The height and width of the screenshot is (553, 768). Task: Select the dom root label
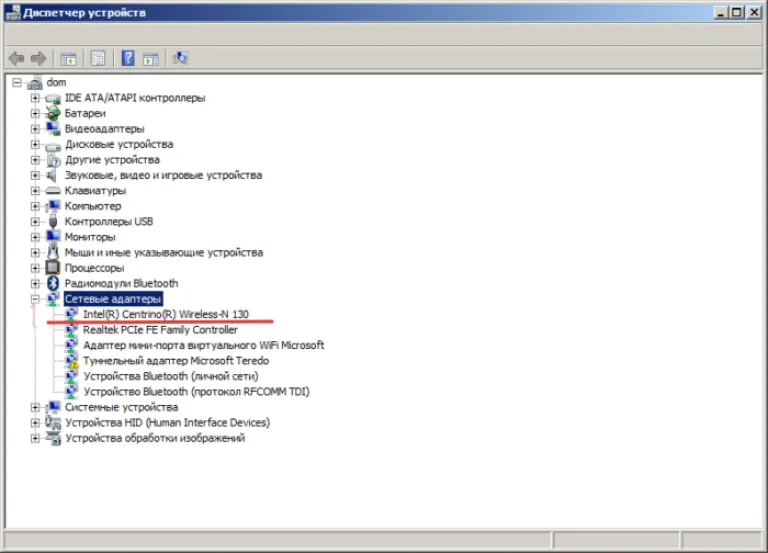(56, 82)
